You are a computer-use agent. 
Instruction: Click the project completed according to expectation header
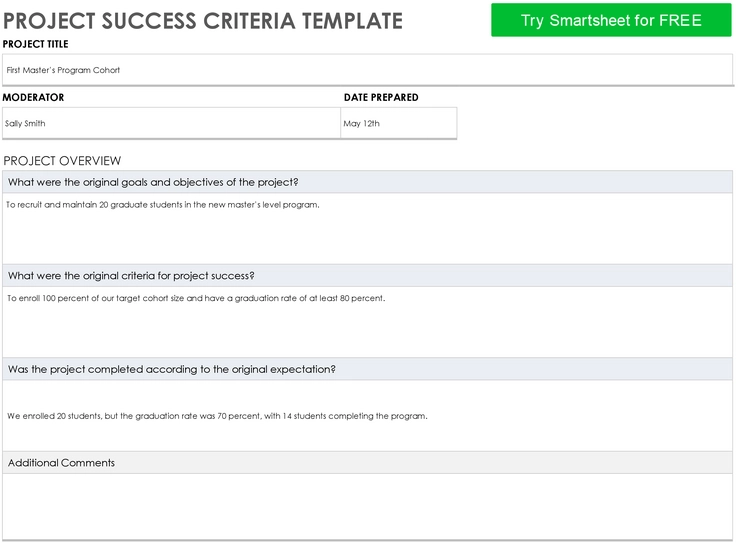click(367, 369)
